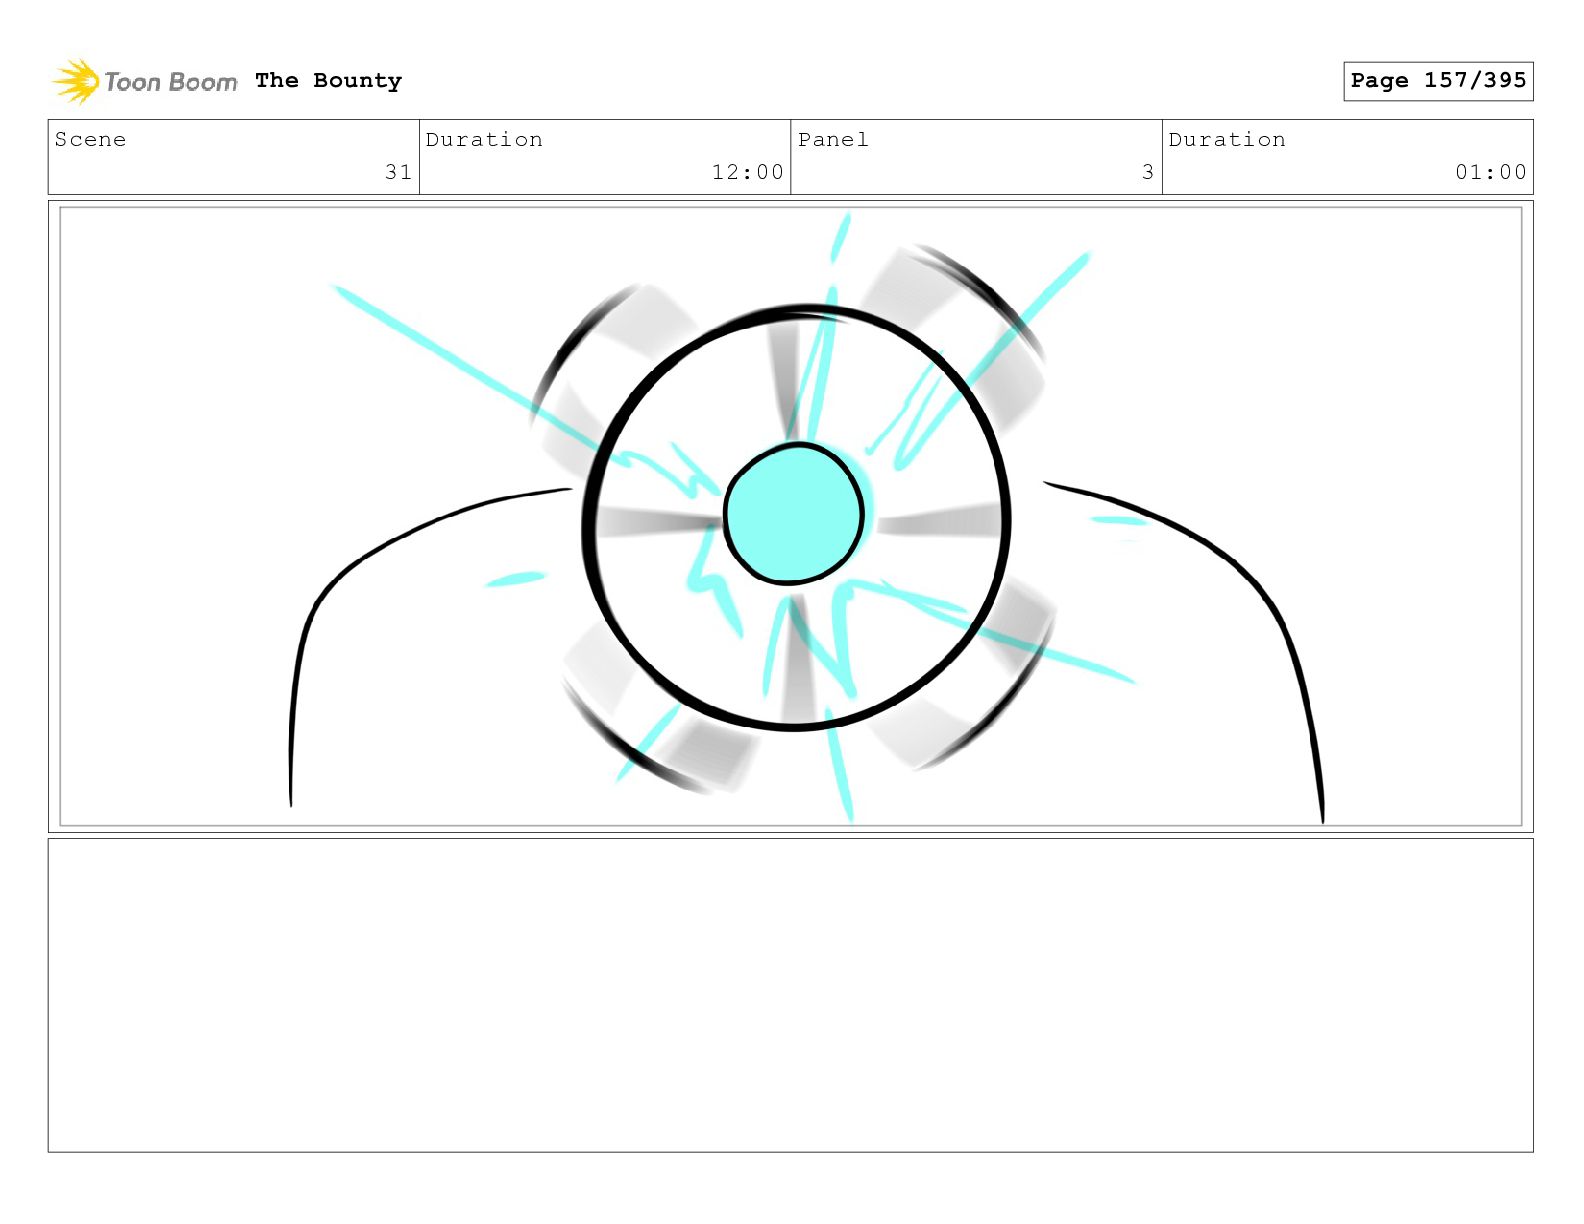
Task: Click the 'Scene' header label
Action: tap(90, 140)
